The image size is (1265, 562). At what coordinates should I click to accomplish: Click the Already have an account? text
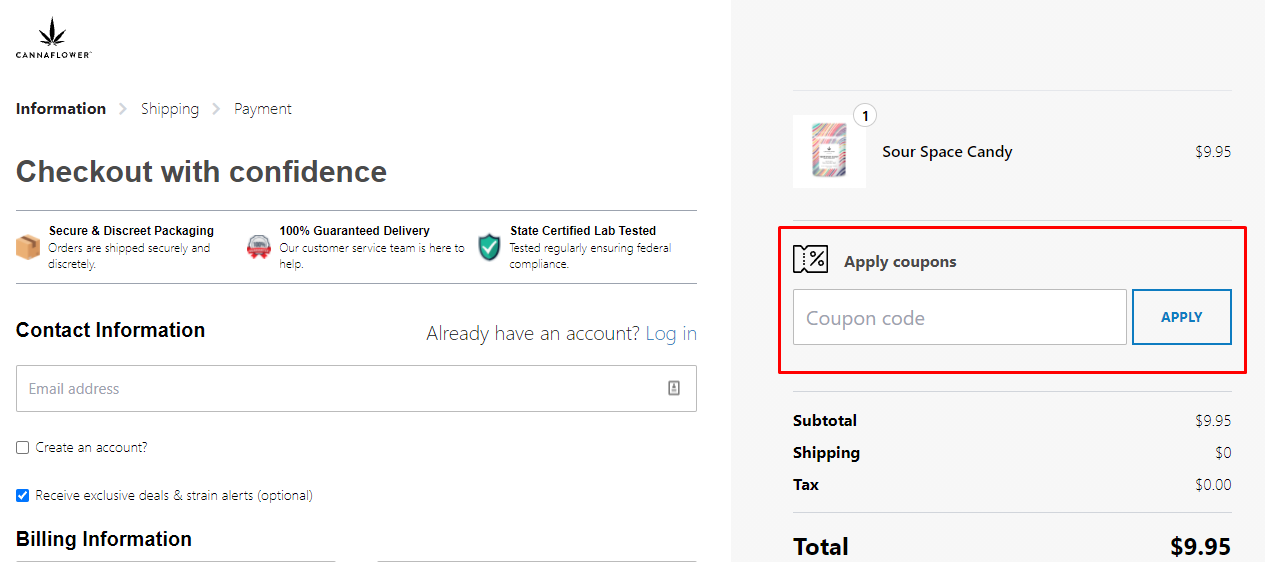point(533,334)
